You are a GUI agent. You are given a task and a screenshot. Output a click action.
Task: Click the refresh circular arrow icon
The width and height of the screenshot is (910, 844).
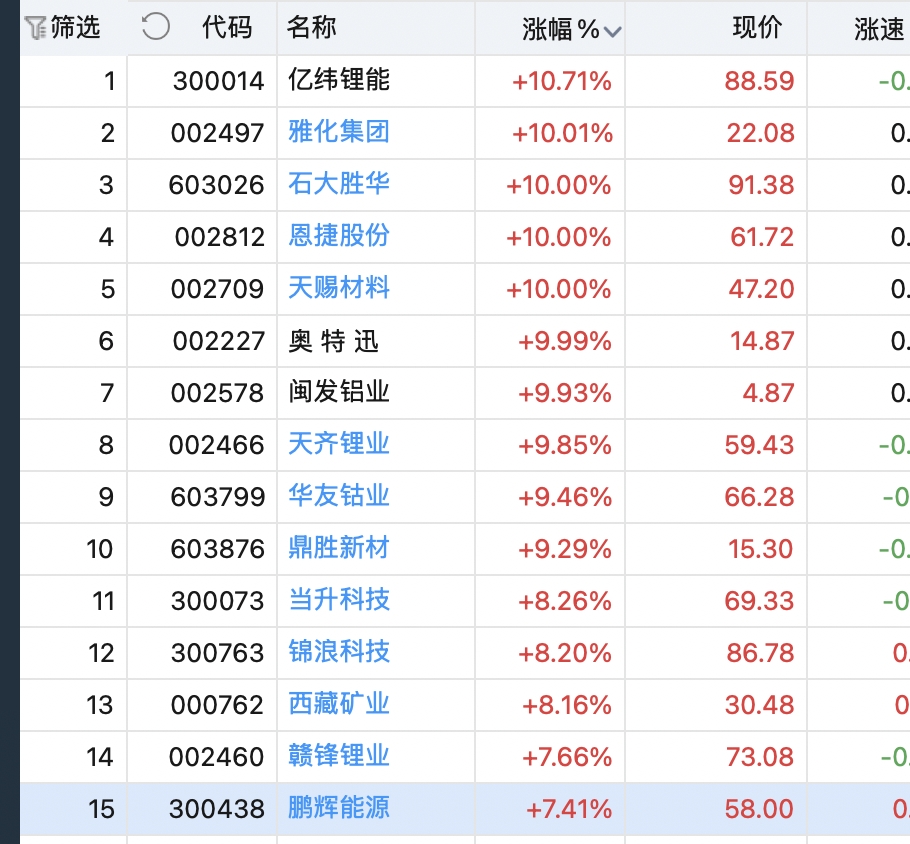point(156,27)
